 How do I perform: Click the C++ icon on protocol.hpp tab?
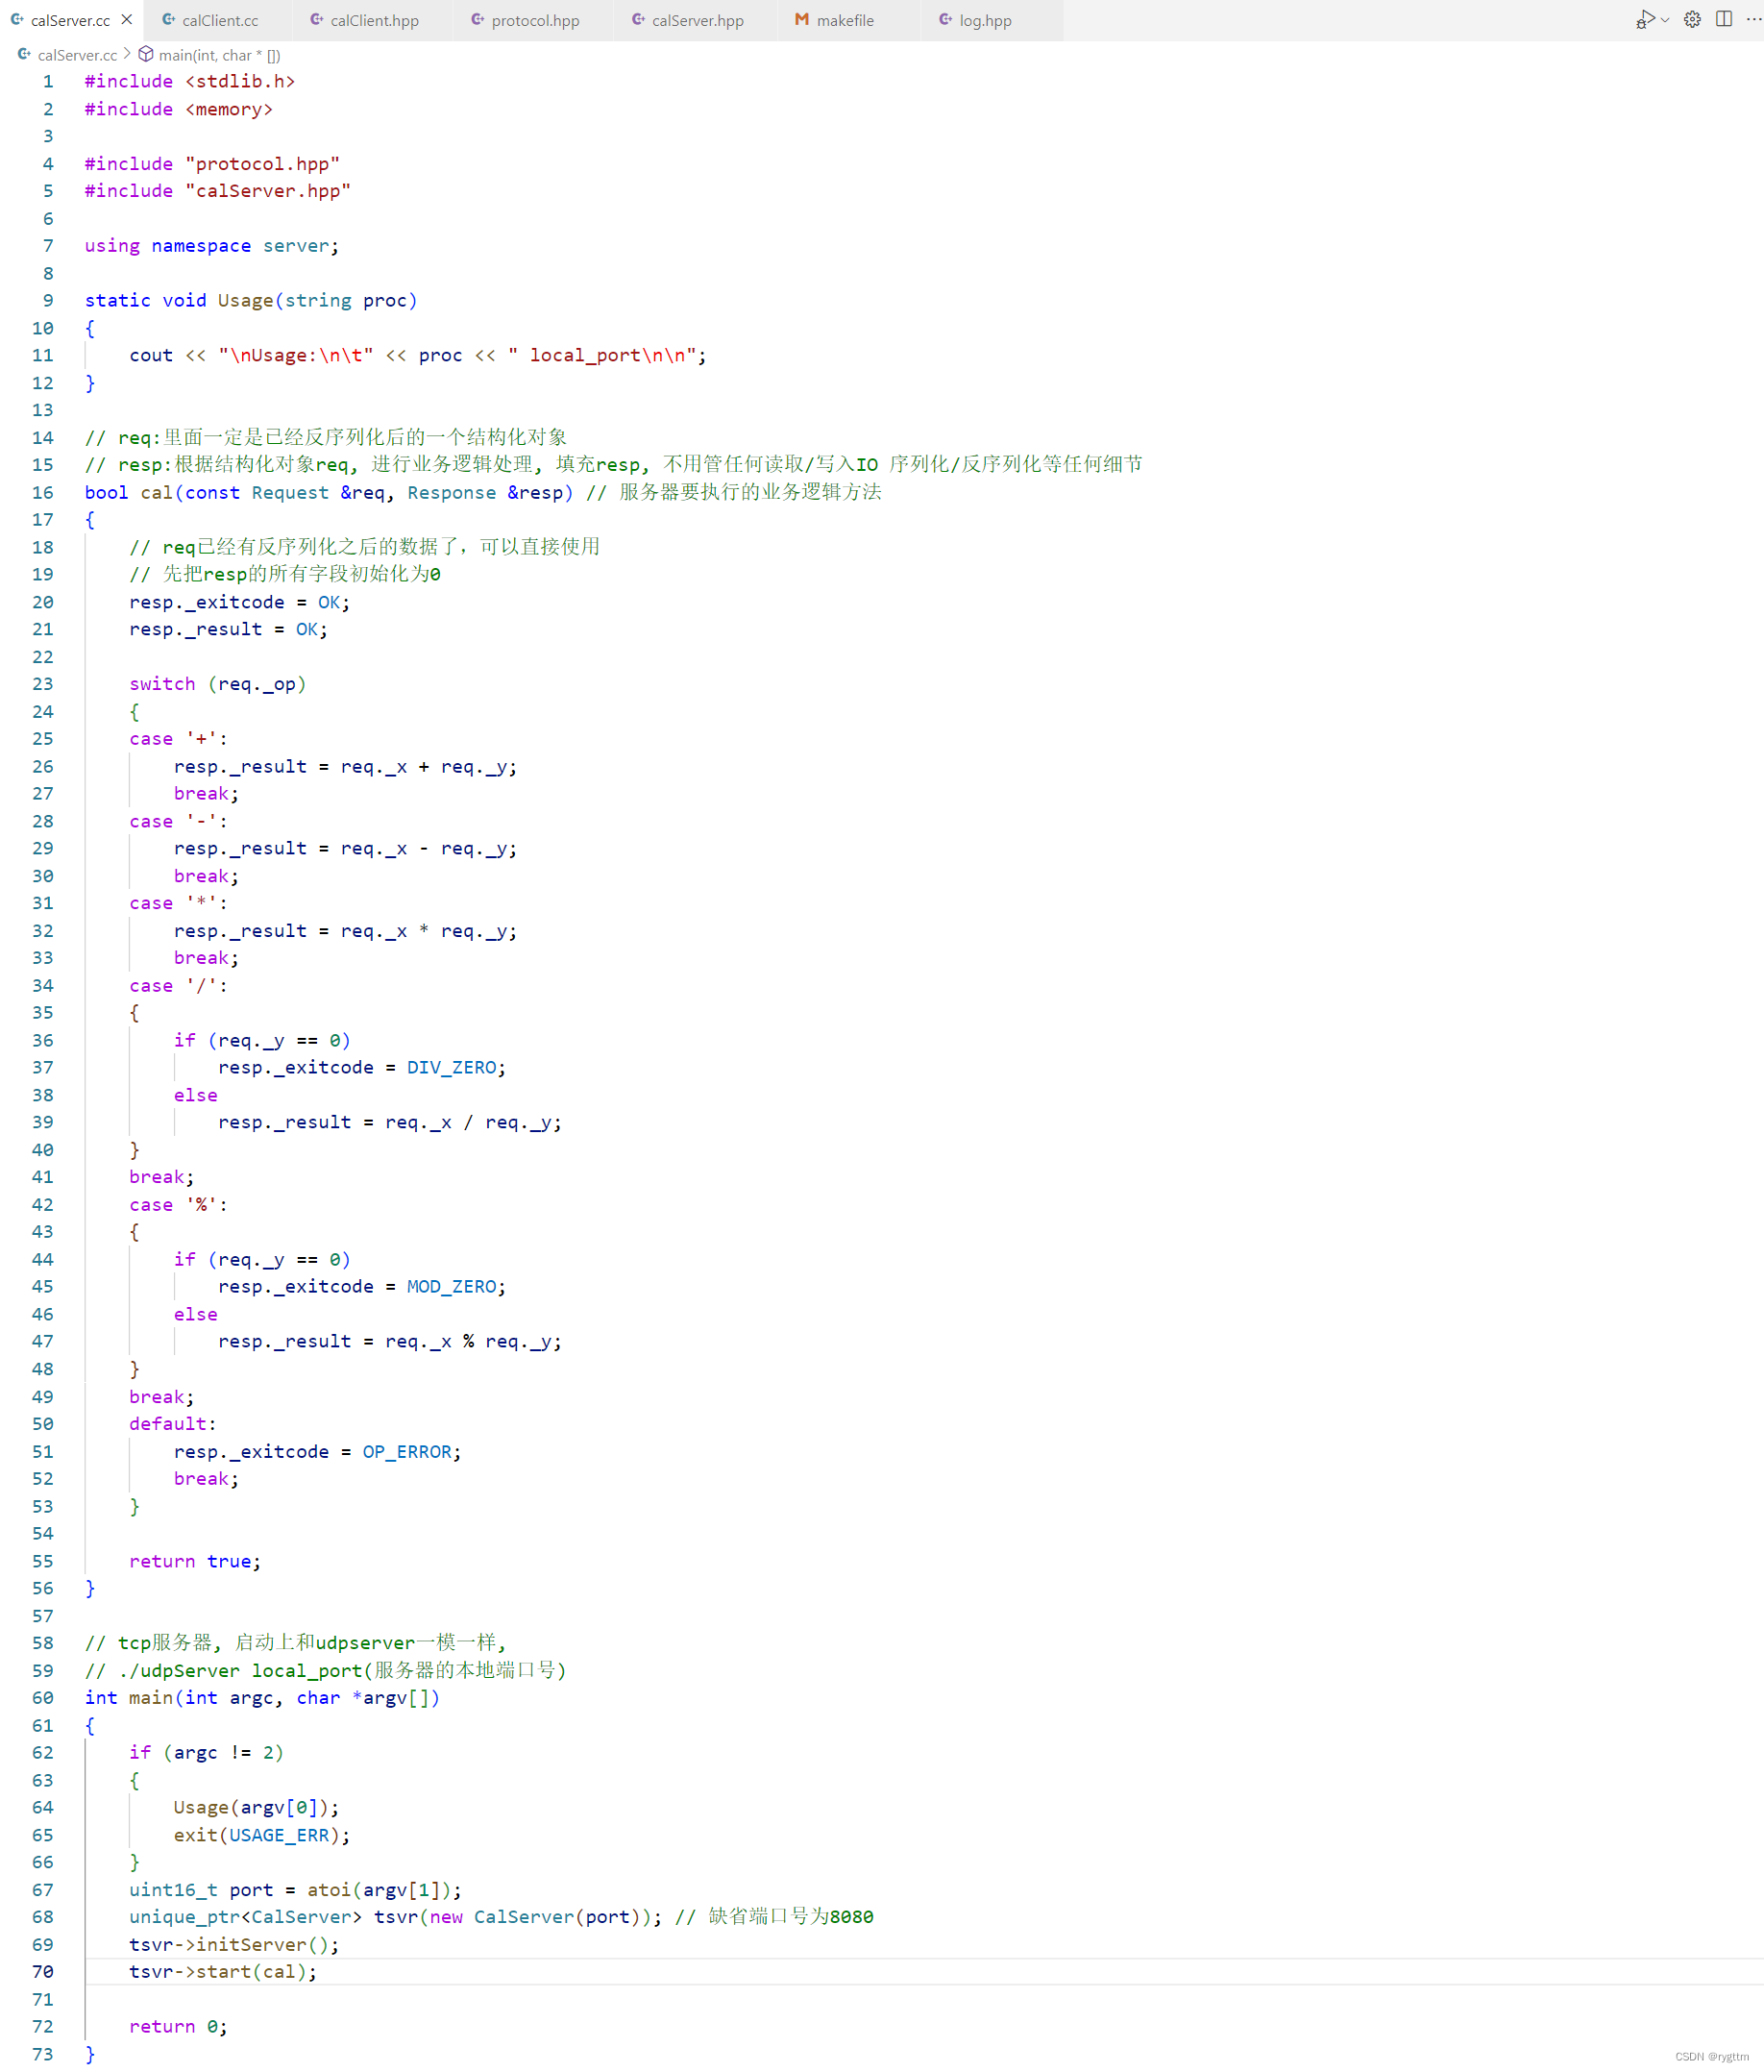point(477,19)
